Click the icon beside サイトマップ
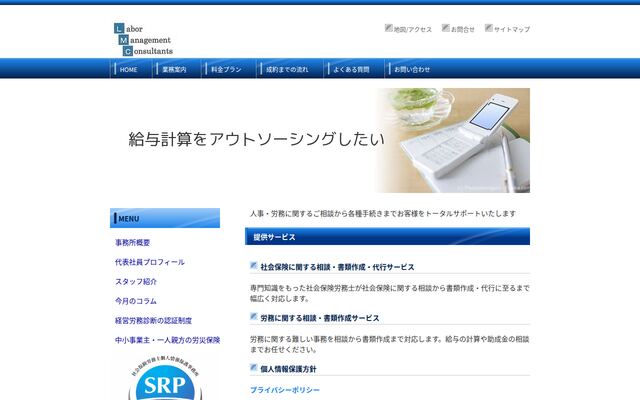The height and width of the screenshot is (400, 640). point(489,28)
